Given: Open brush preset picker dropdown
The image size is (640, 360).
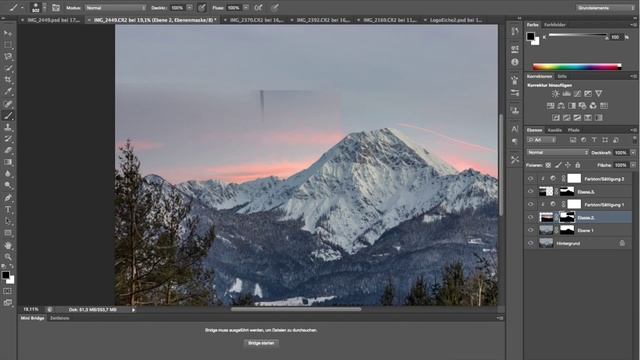Looking at the screenshot, I should [x=44, y=8].
